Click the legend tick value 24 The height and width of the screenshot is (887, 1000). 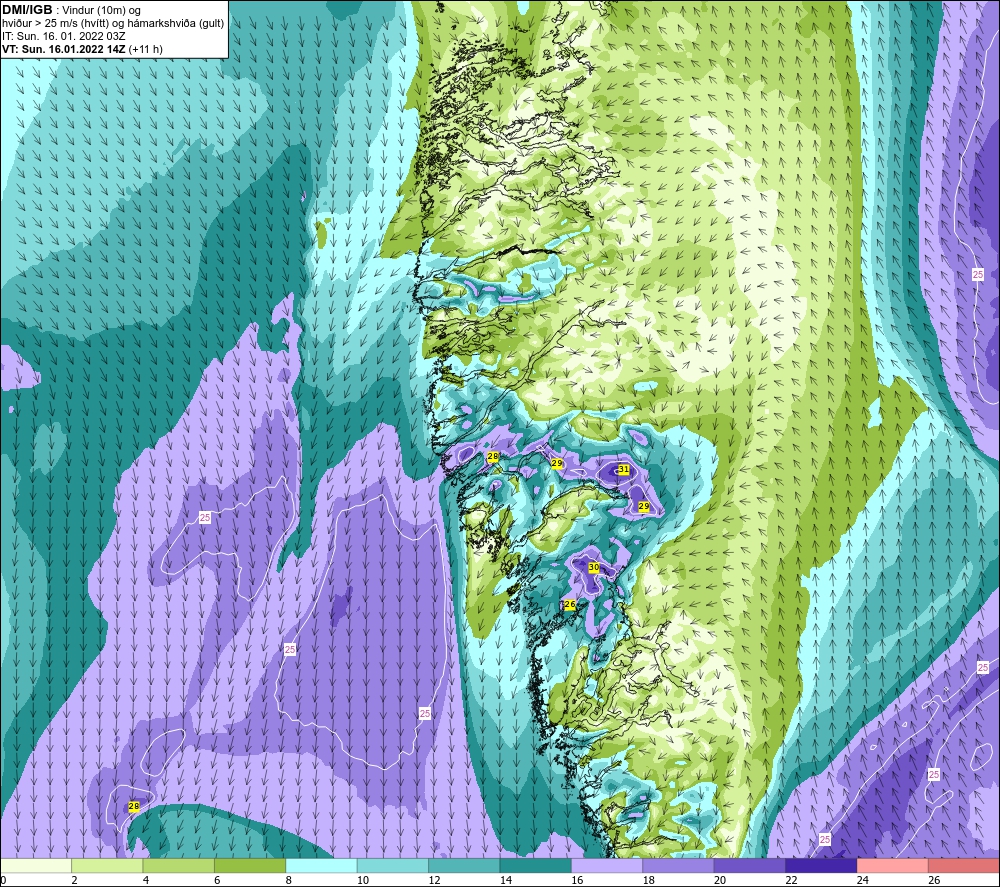(x=862, y=880)
